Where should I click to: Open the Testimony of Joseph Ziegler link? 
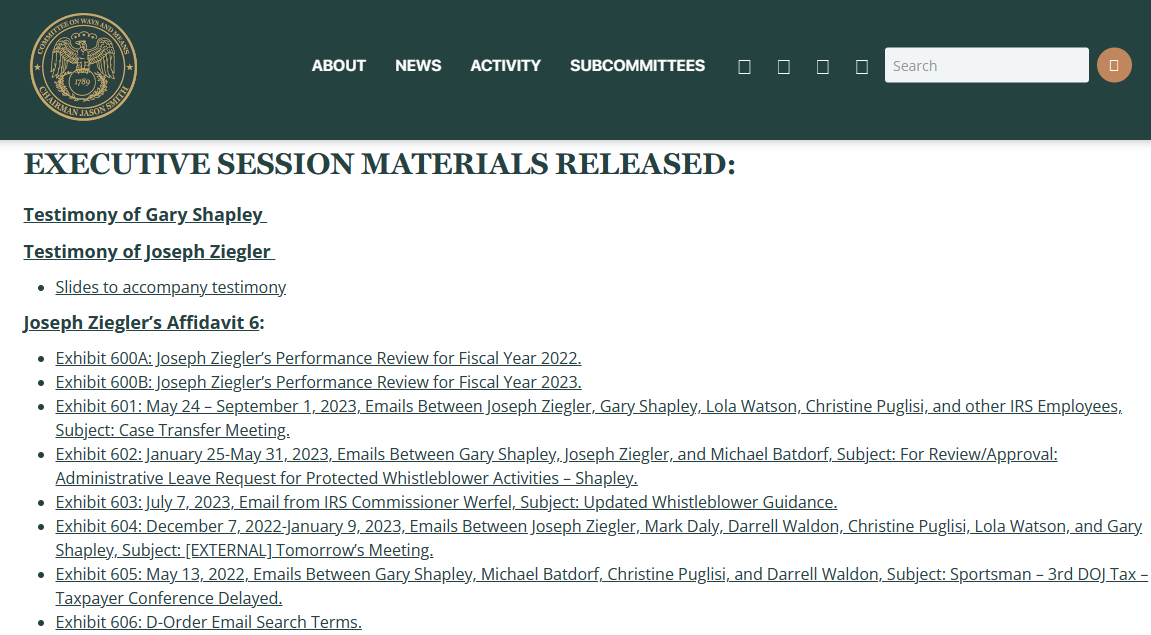coord(149,251)
